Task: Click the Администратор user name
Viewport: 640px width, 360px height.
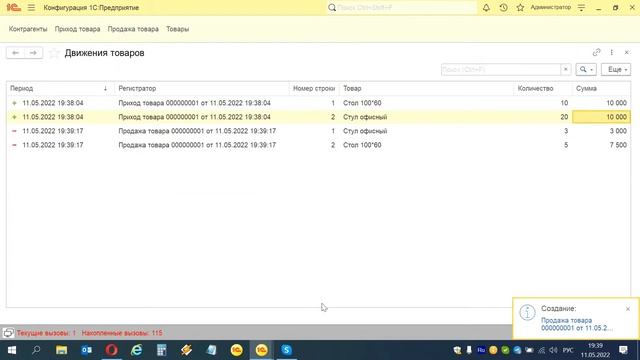Action: pyautogui.click(x=550, y=7)
